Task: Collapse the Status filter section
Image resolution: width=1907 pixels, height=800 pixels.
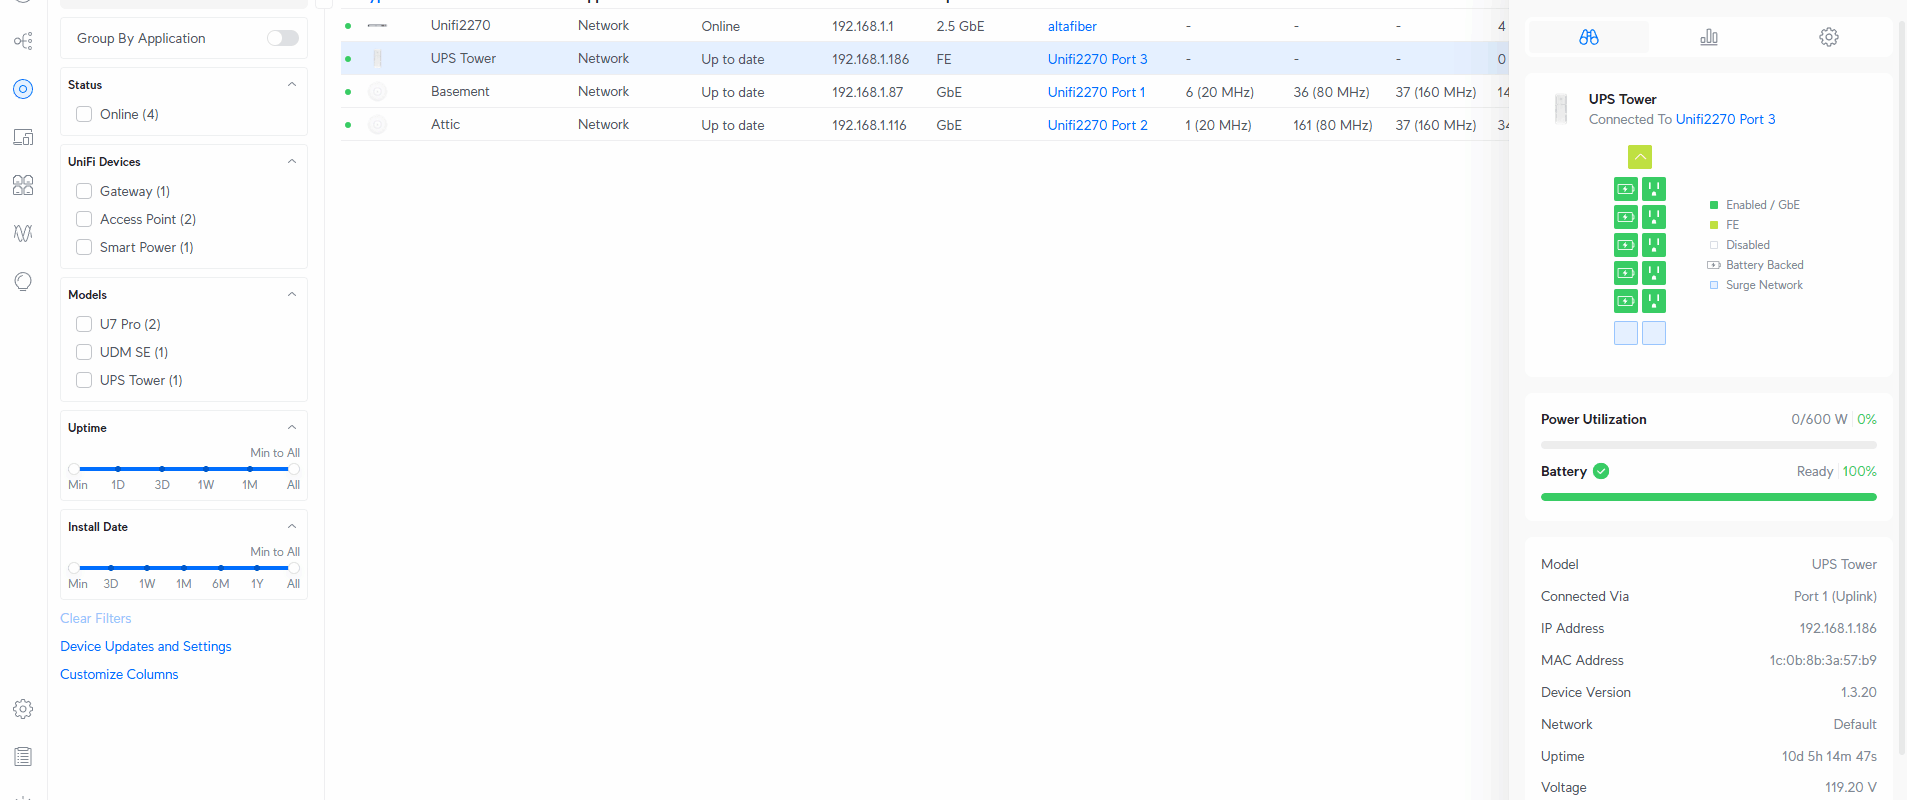Action: (291, 85)
